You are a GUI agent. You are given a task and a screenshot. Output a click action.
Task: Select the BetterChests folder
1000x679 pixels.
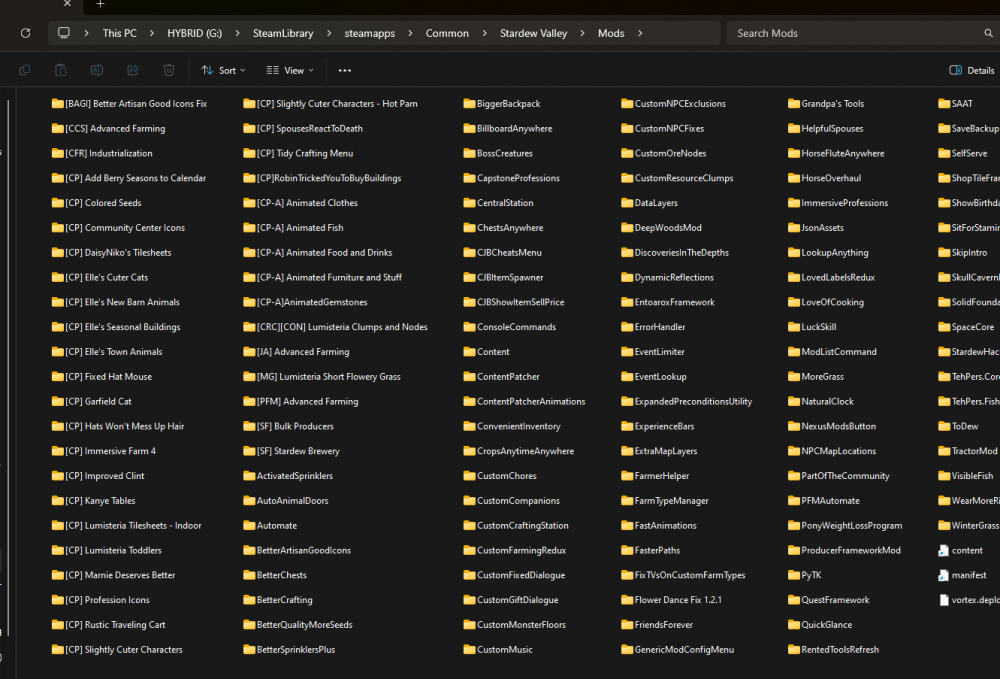pyautogui.click(x=275, y=575)
